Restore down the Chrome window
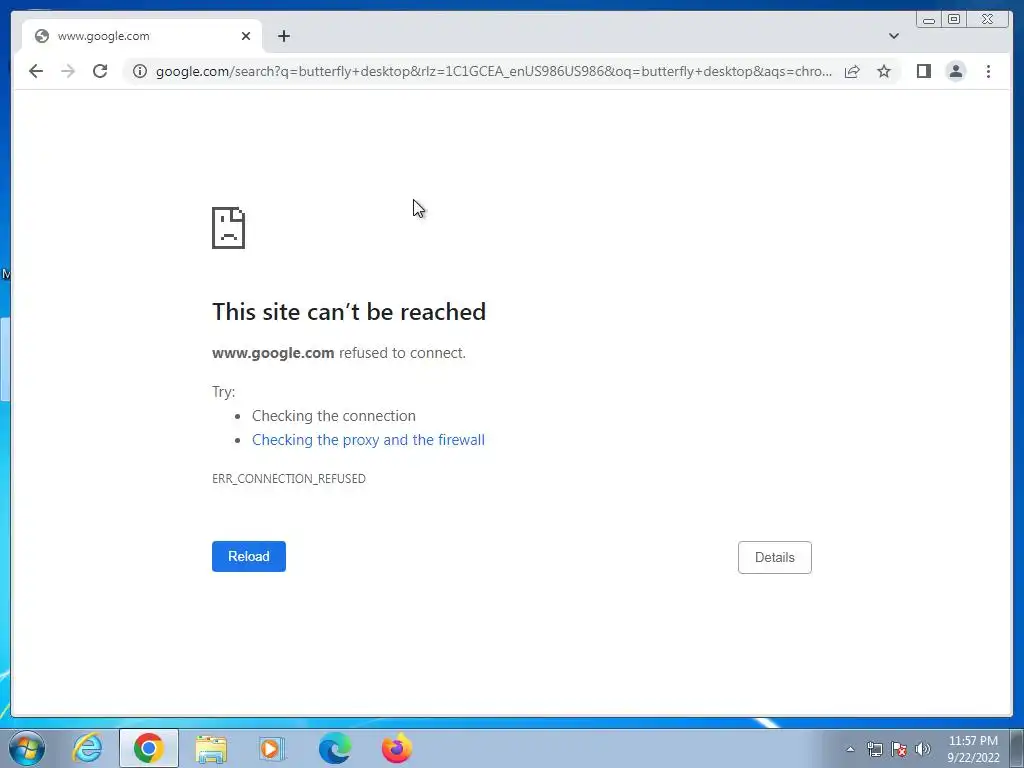 (x=953, y=20)
